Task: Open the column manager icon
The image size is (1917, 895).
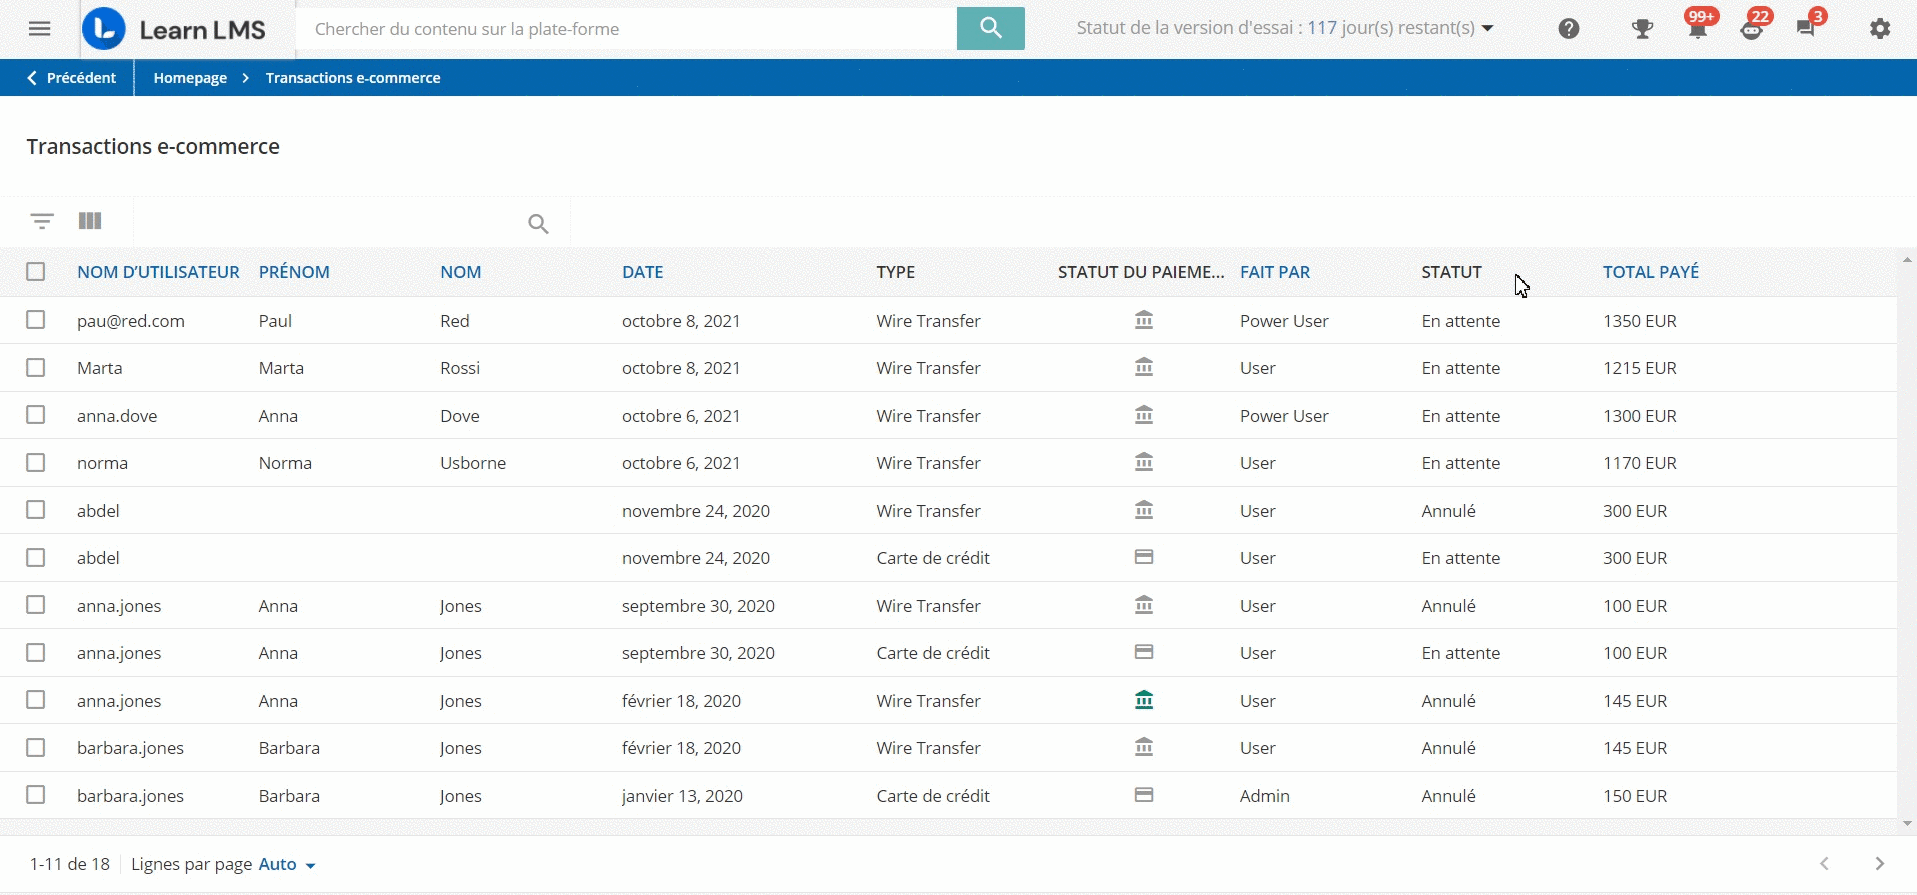Action: pyautogui.click(x=90, y=221)
